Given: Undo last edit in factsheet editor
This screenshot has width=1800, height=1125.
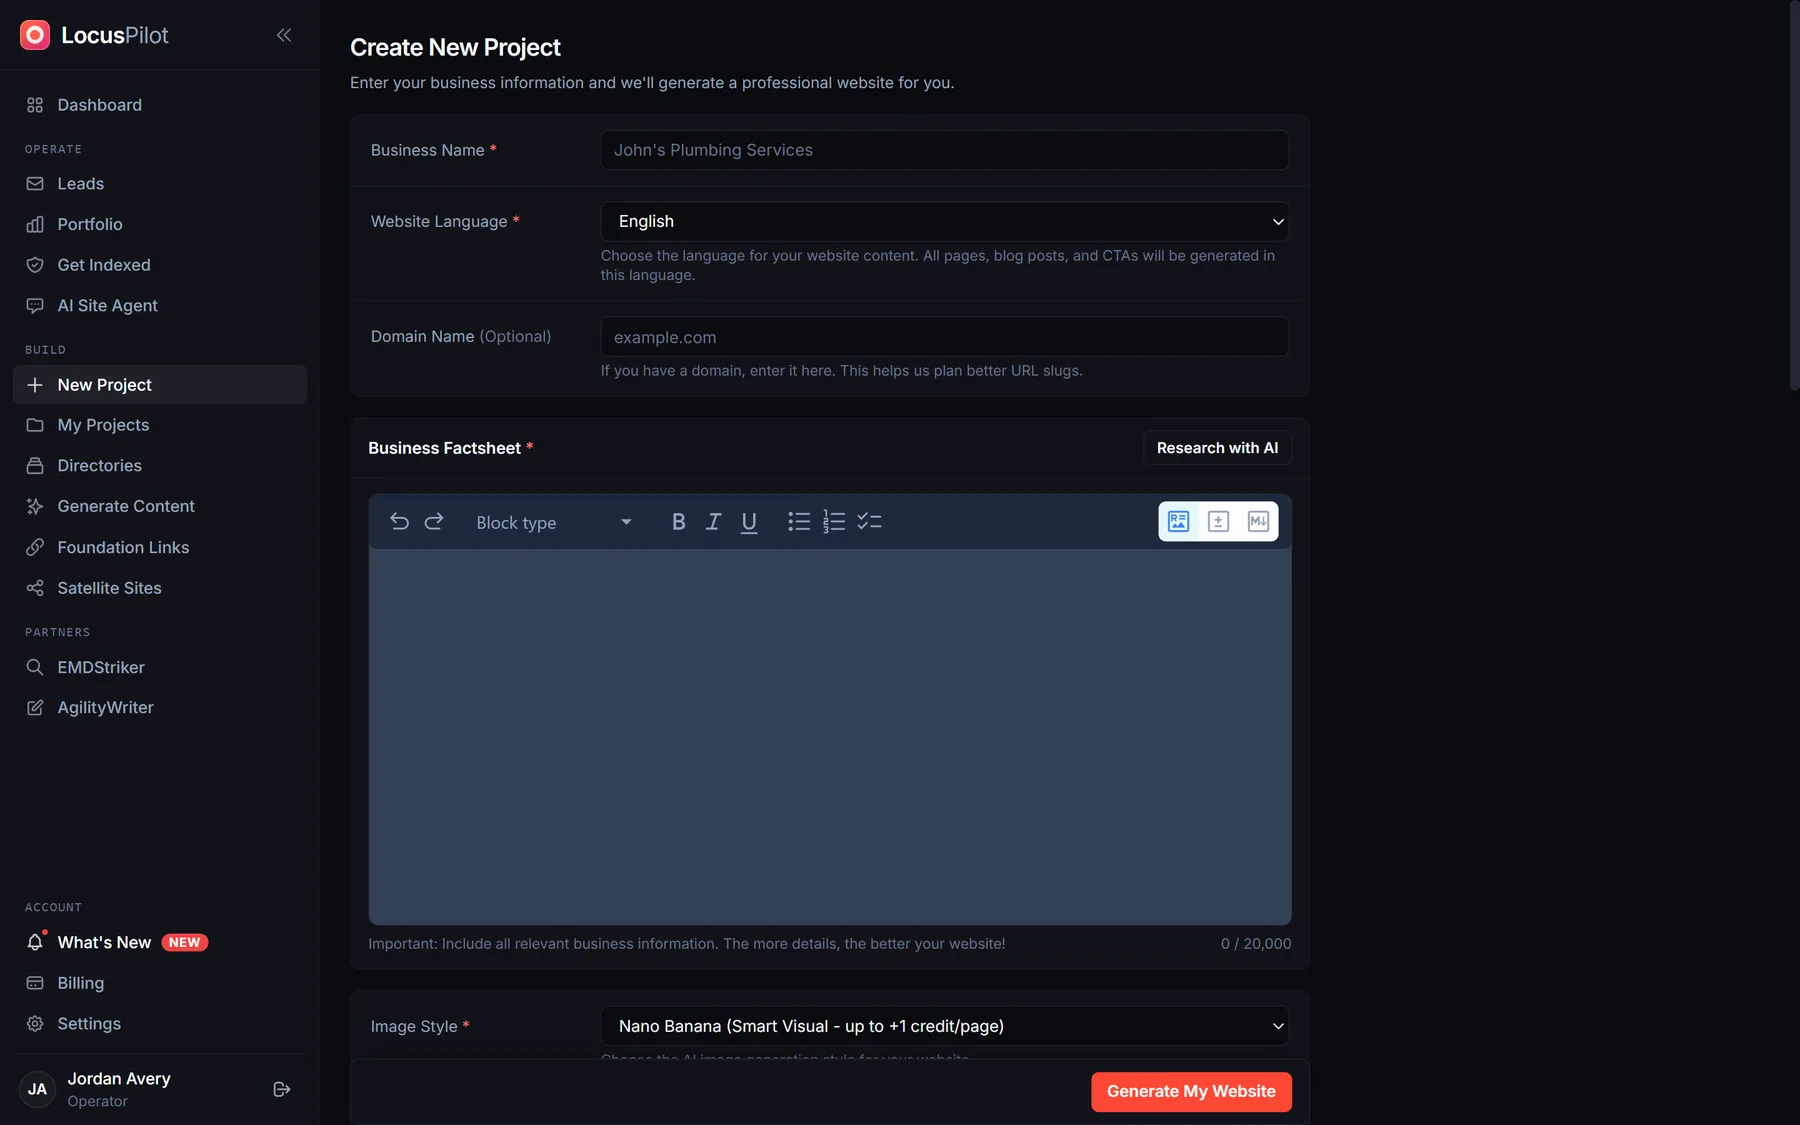Looking at the screenshot, I should pyautogui.click(x=399, y=522).
